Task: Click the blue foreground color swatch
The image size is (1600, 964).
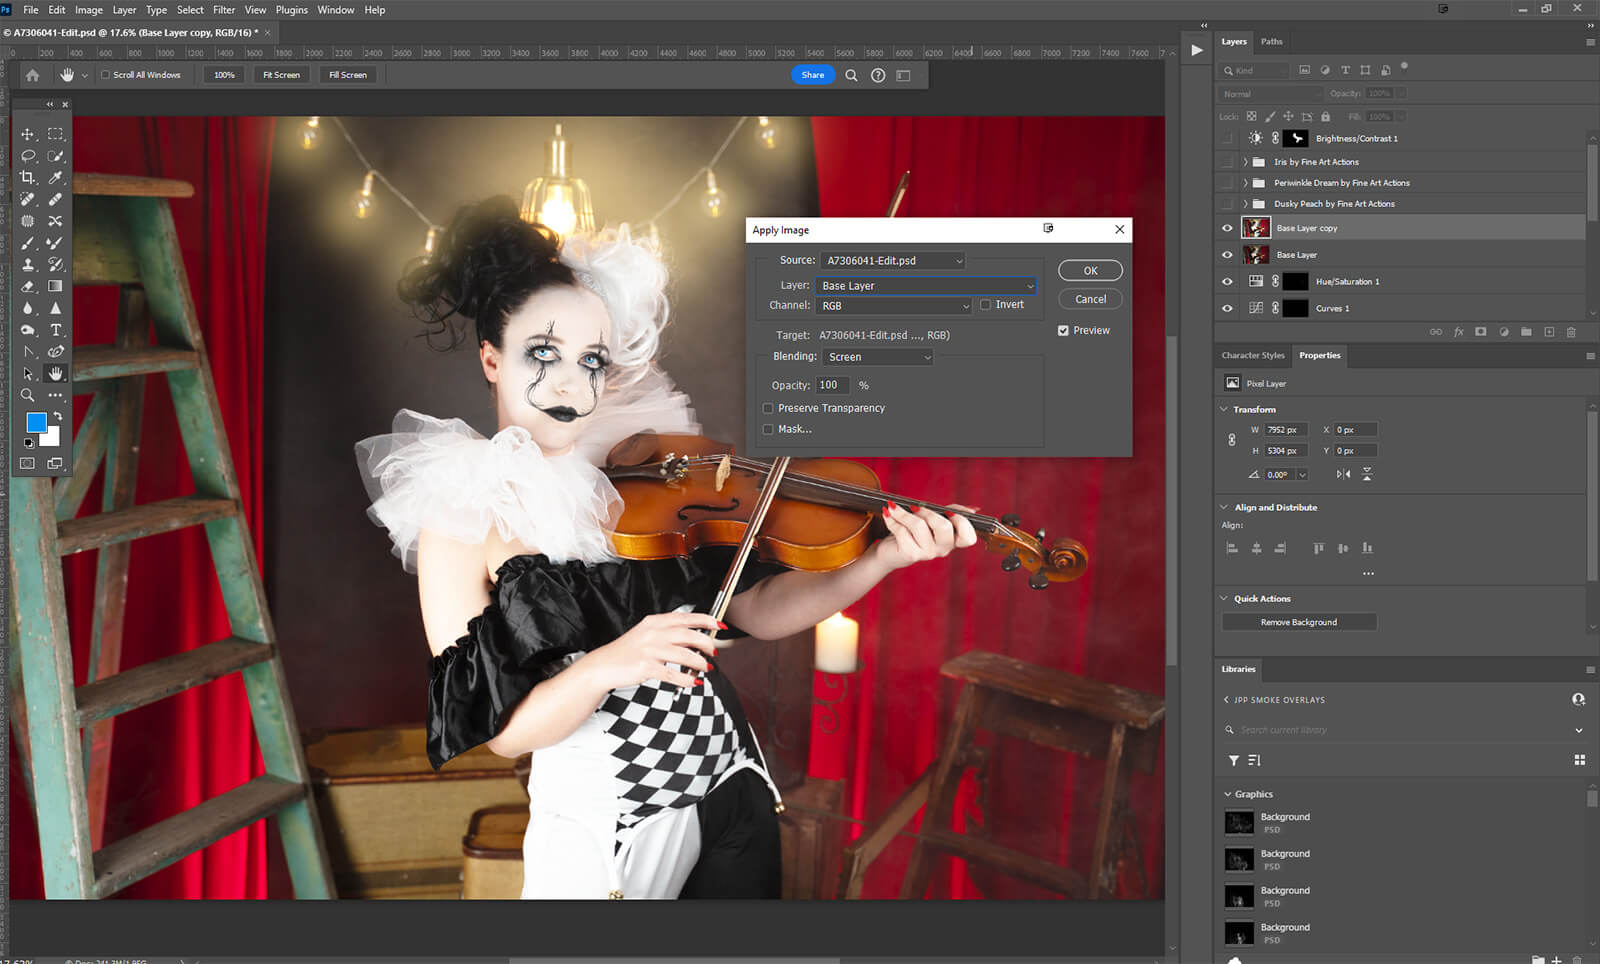Action: (36, 422)
